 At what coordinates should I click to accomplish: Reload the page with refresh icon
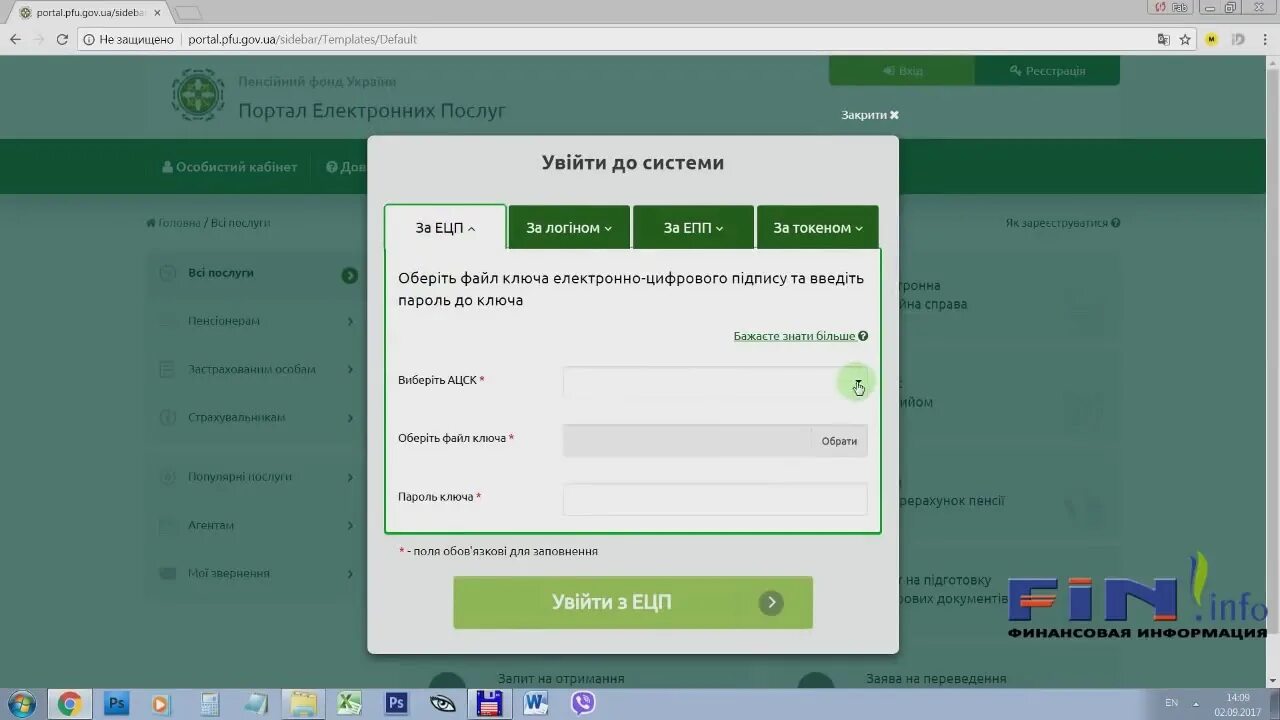point(62,39)
